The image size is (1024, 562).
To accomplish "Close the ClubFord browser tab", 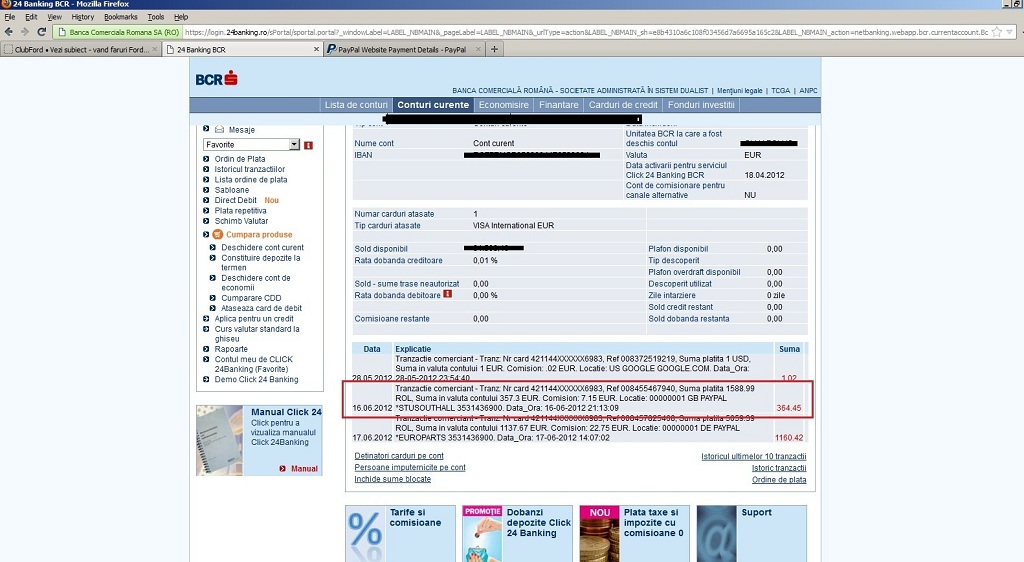I will [154, 49].
